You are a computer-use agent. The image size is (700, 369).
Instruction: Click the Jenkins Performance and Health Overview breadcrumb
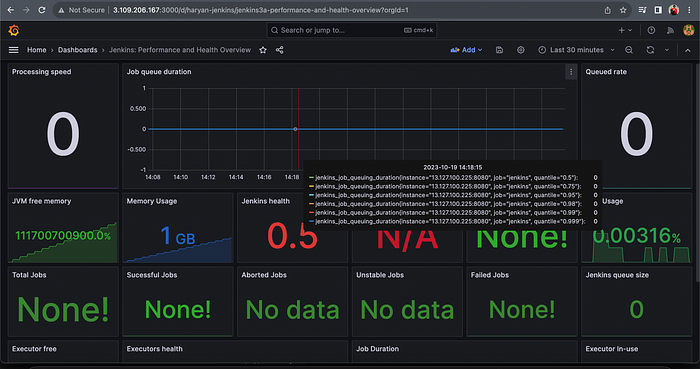(180, 50)
